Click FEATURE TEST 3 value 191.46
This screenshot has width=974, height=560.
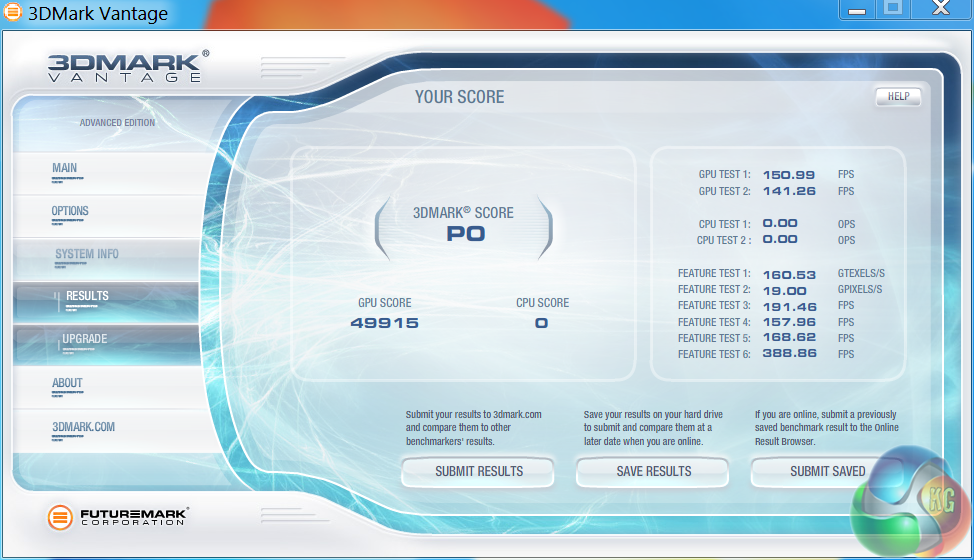tap(790, 307)
